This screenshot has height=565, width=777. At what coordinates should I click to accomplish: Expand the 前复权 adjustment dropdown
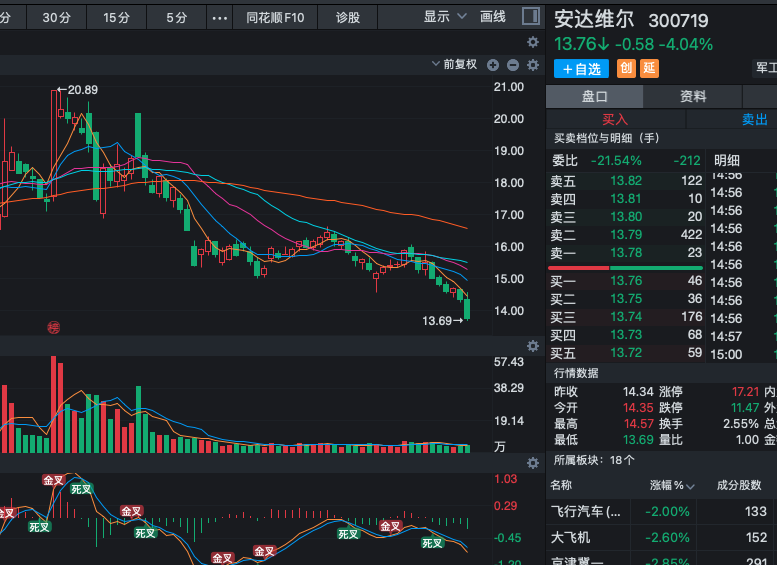click(454, 64)
